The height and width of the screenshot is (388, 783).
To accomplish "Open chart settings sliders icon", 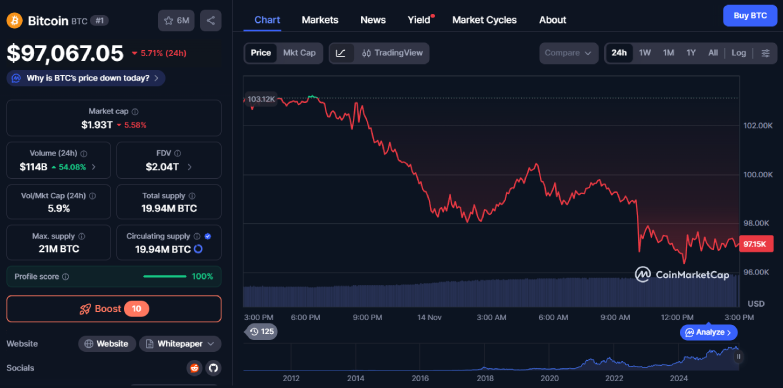I will coord(766,53).
